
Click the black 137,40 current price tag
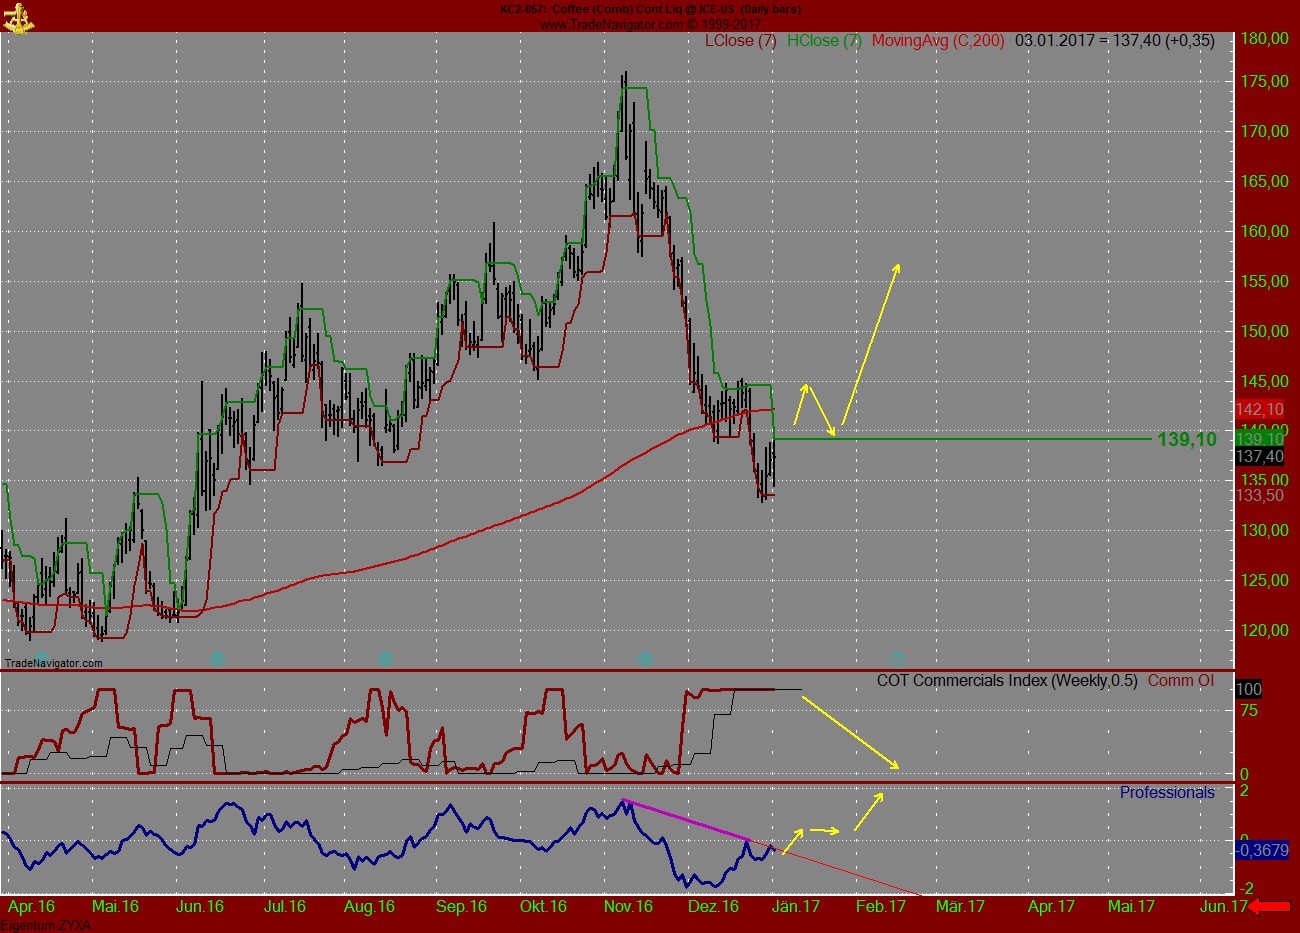[1262, 457]
